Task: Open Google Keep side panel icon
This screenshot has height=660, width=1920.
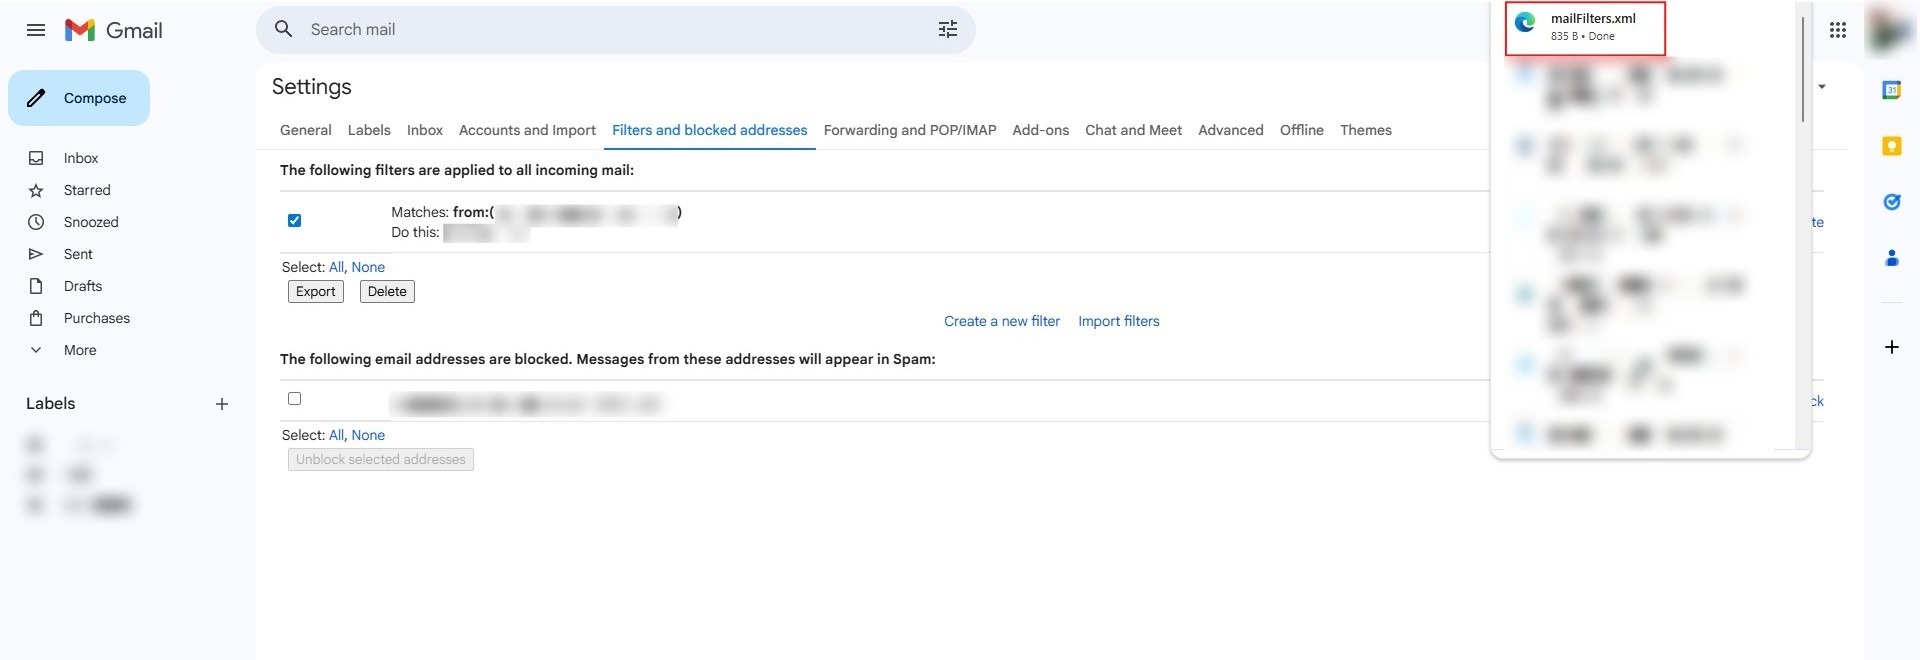Action: [x=1891, y=146]
